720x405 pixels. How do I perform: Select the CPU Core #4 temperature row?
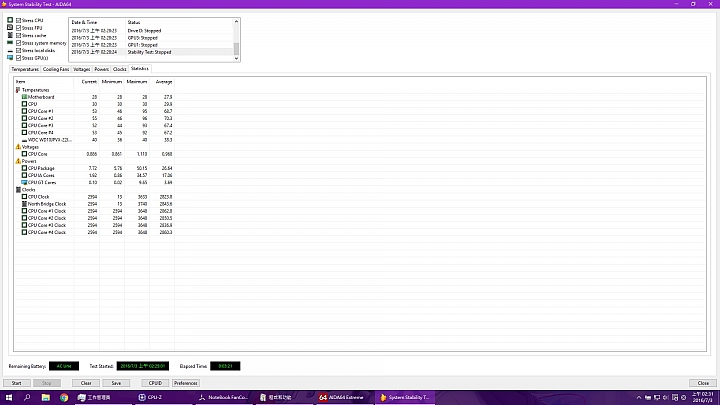[x=94, y=133]
